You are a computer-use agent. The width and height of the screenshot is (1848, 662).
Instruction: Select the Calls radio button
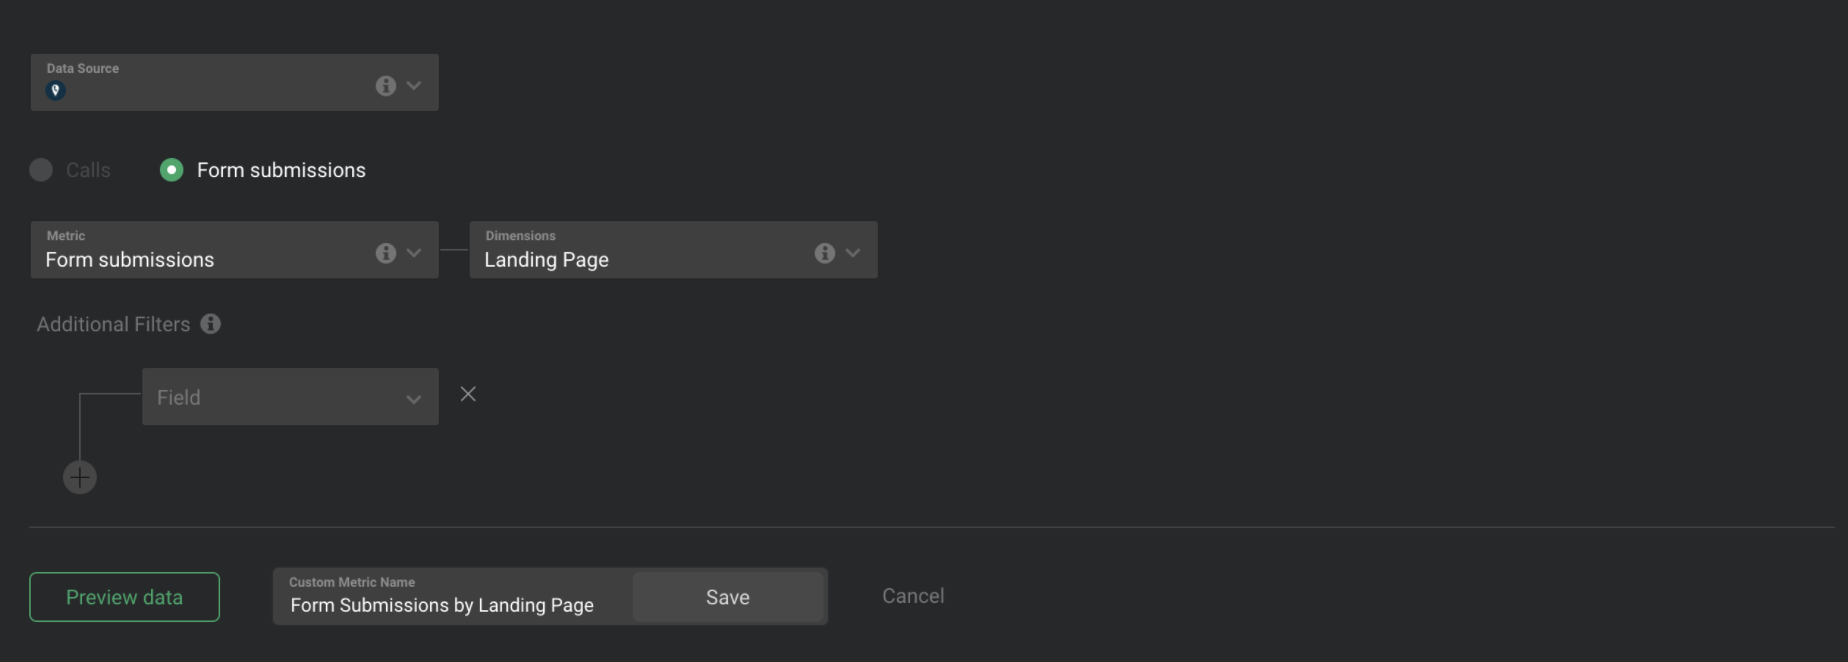tap(41, 170)
